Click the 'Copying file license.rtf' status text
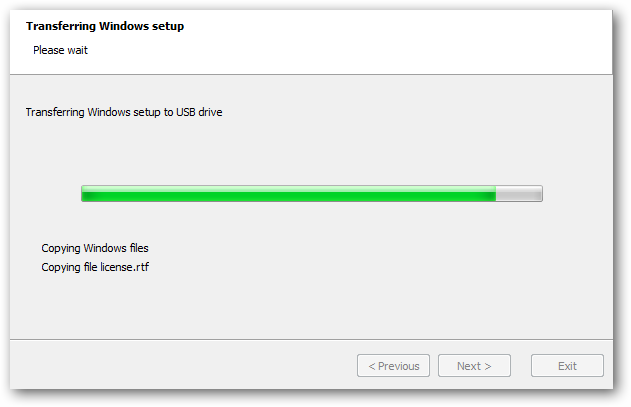Viewport: 631px width, 407px height. tap(95, 267)
